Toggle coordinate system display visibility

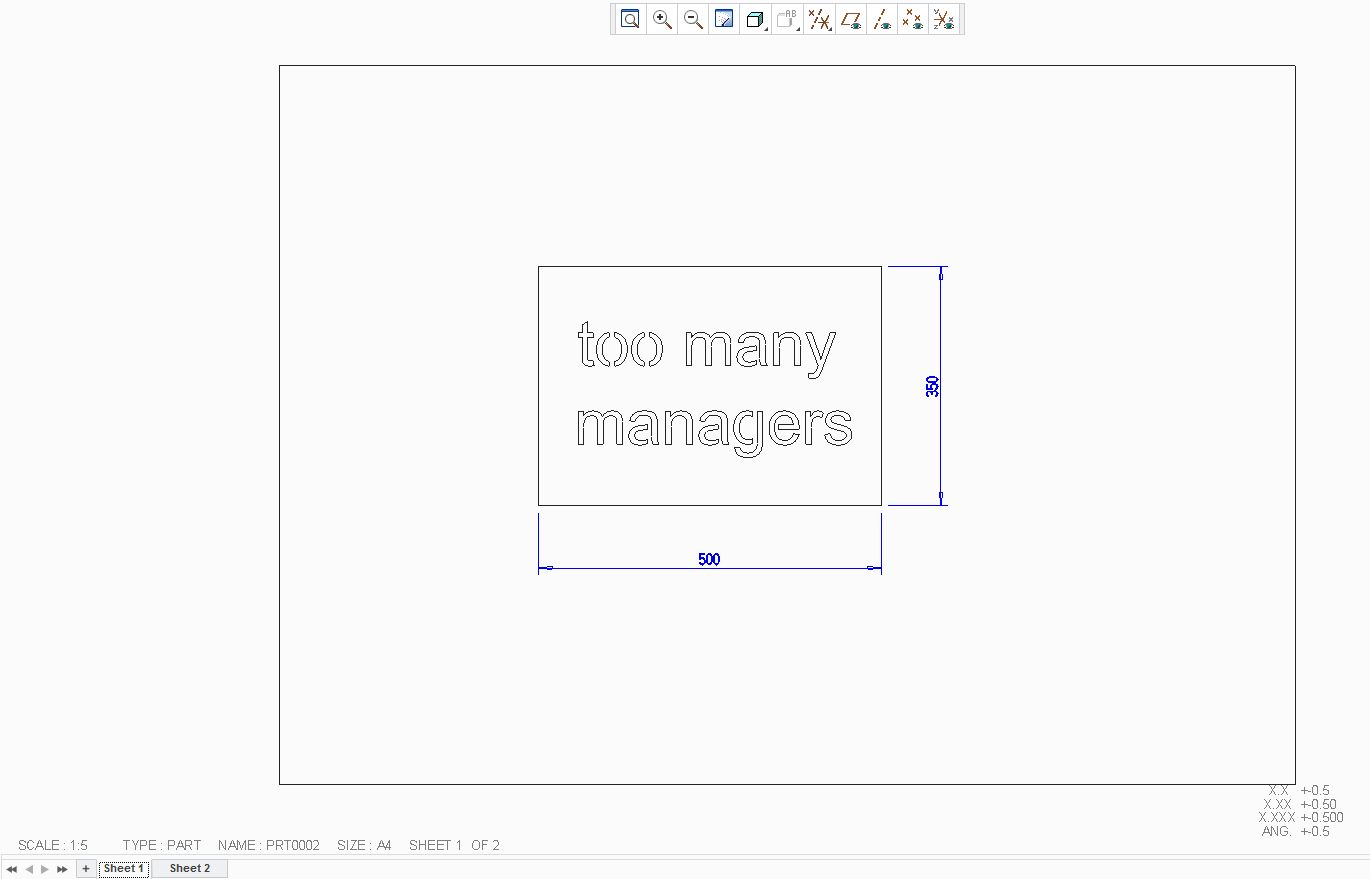(943, 19)
